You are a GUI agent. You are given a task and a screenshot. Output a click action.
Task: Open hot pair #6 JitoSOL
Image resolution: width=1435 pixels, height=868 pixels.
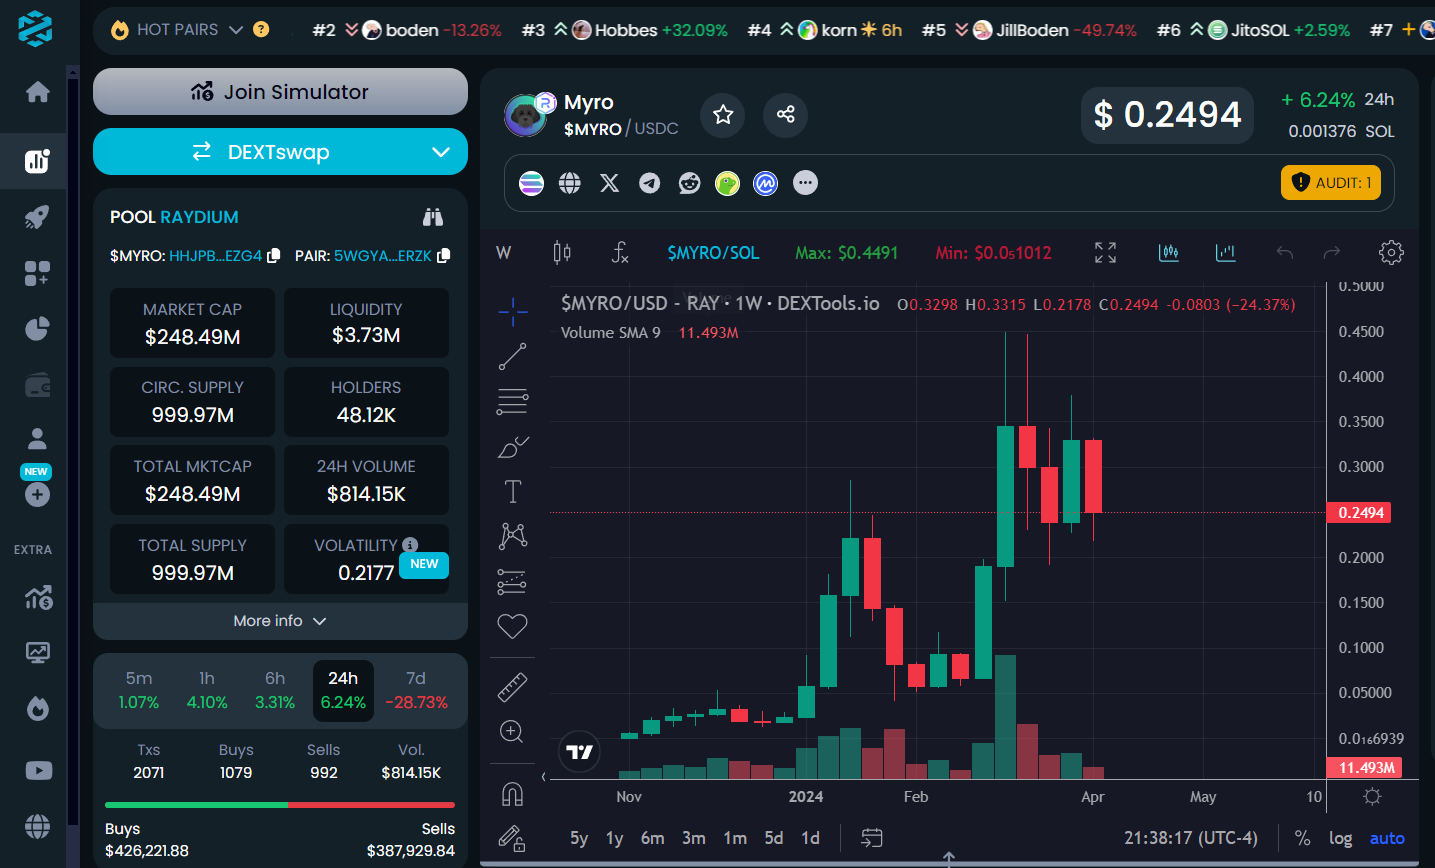(x=1253, y=30)
